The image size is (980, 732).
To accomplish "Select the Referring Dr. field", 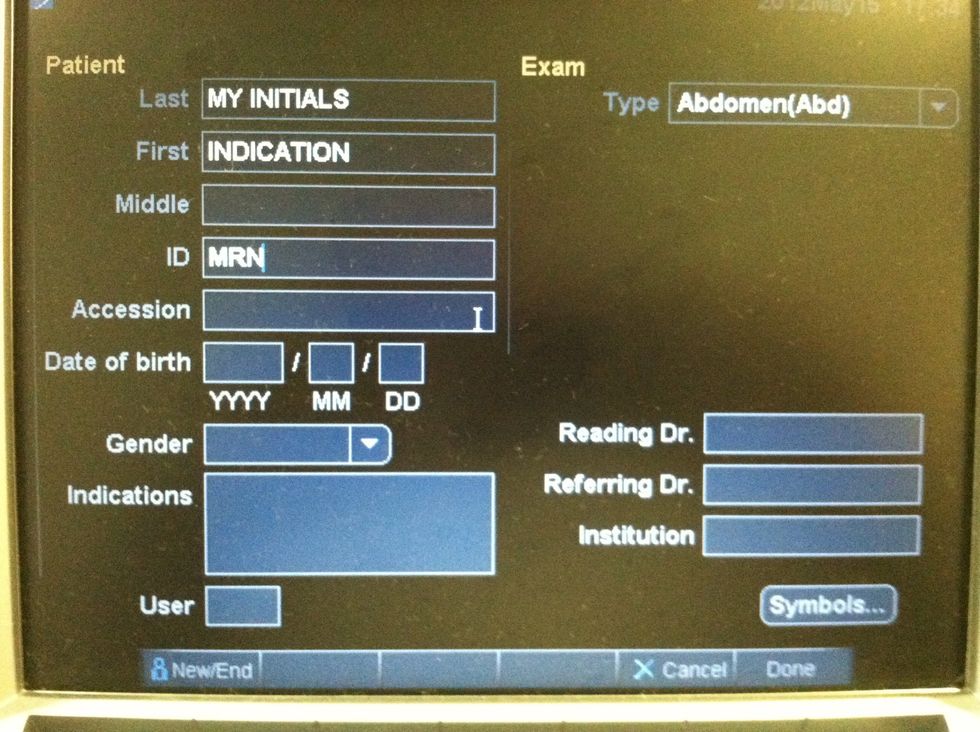I will pyautogui.click(x=812, y=485).
